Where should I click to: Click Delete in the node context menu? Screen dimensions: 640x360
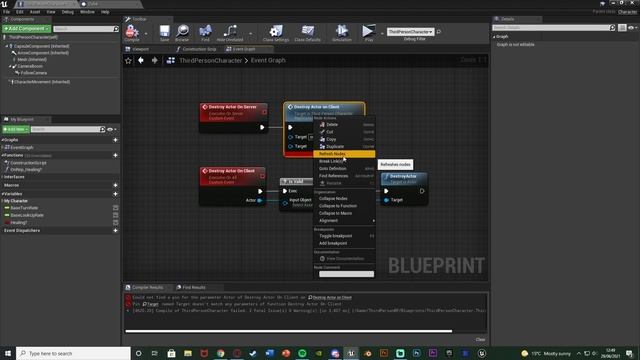(x=344, y=124)
